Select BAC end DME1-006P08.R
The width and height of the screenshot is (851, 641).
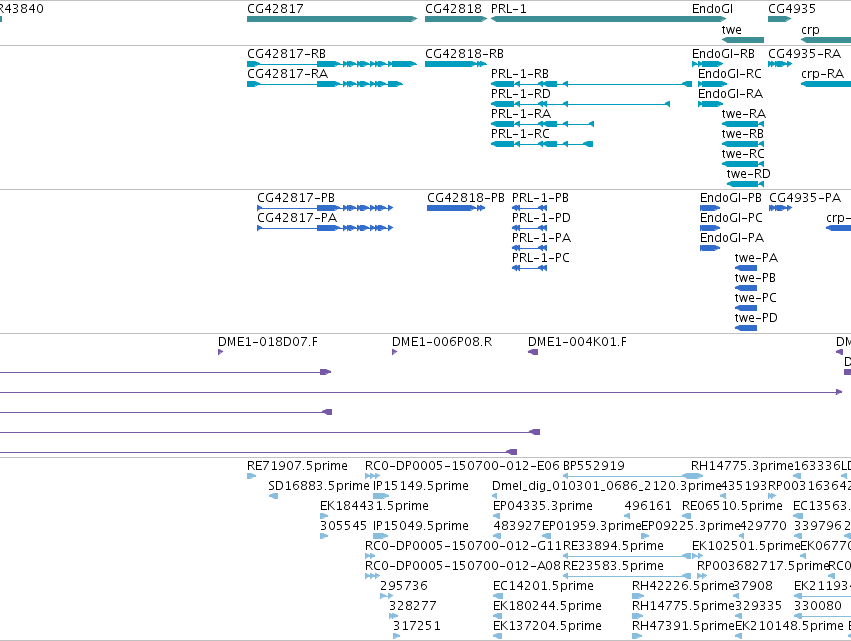[x=442, y=342]
